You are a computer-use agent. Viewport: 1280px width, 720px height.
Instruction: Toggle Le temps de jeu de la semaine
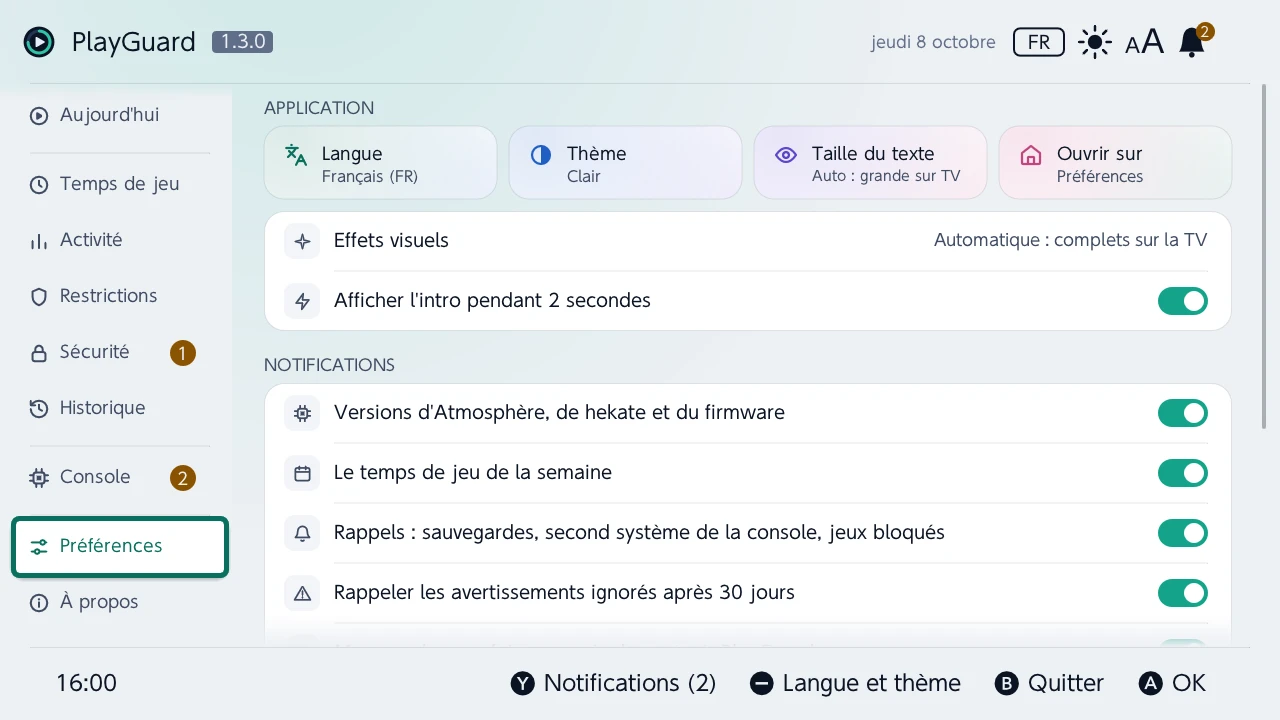pyautogui.click(x=1183, y=473)
